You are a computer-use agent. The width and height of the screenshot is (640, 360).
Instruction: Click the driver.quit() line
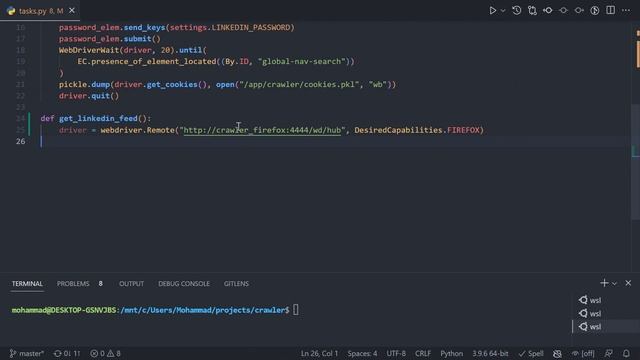[x=89, y=96]
